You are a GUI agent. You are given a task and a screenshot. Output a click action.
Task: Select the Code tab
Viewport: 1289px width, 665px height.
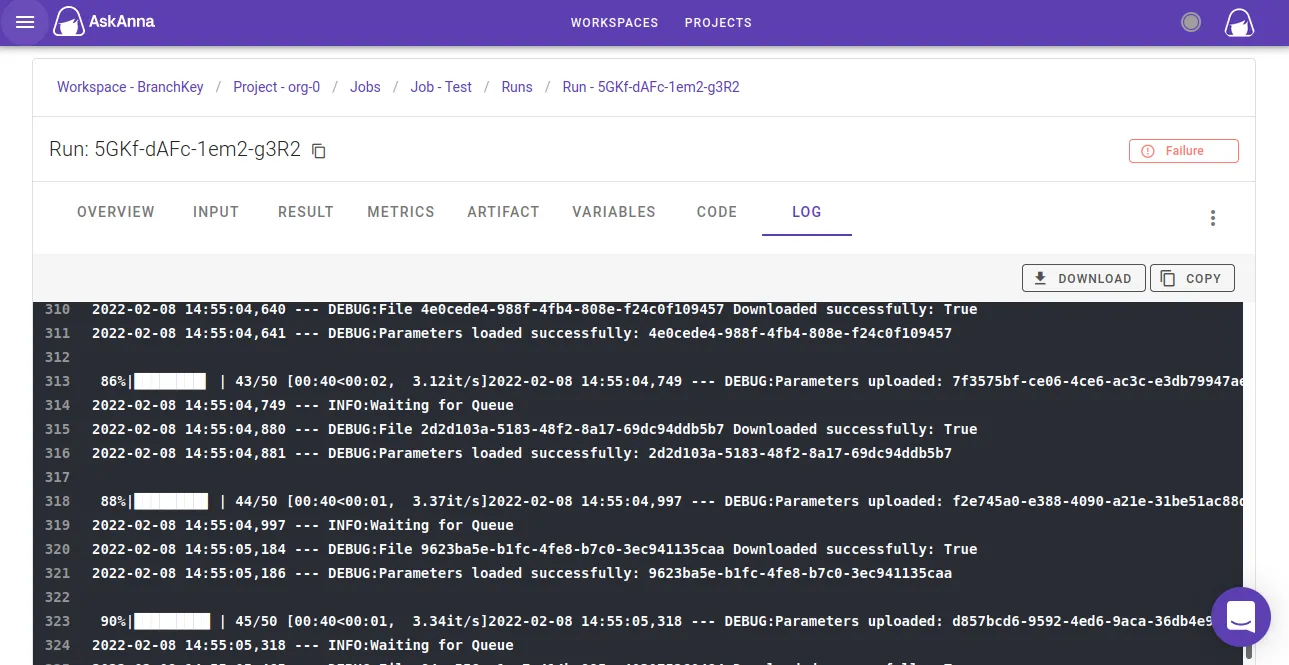tap(716, 212)
